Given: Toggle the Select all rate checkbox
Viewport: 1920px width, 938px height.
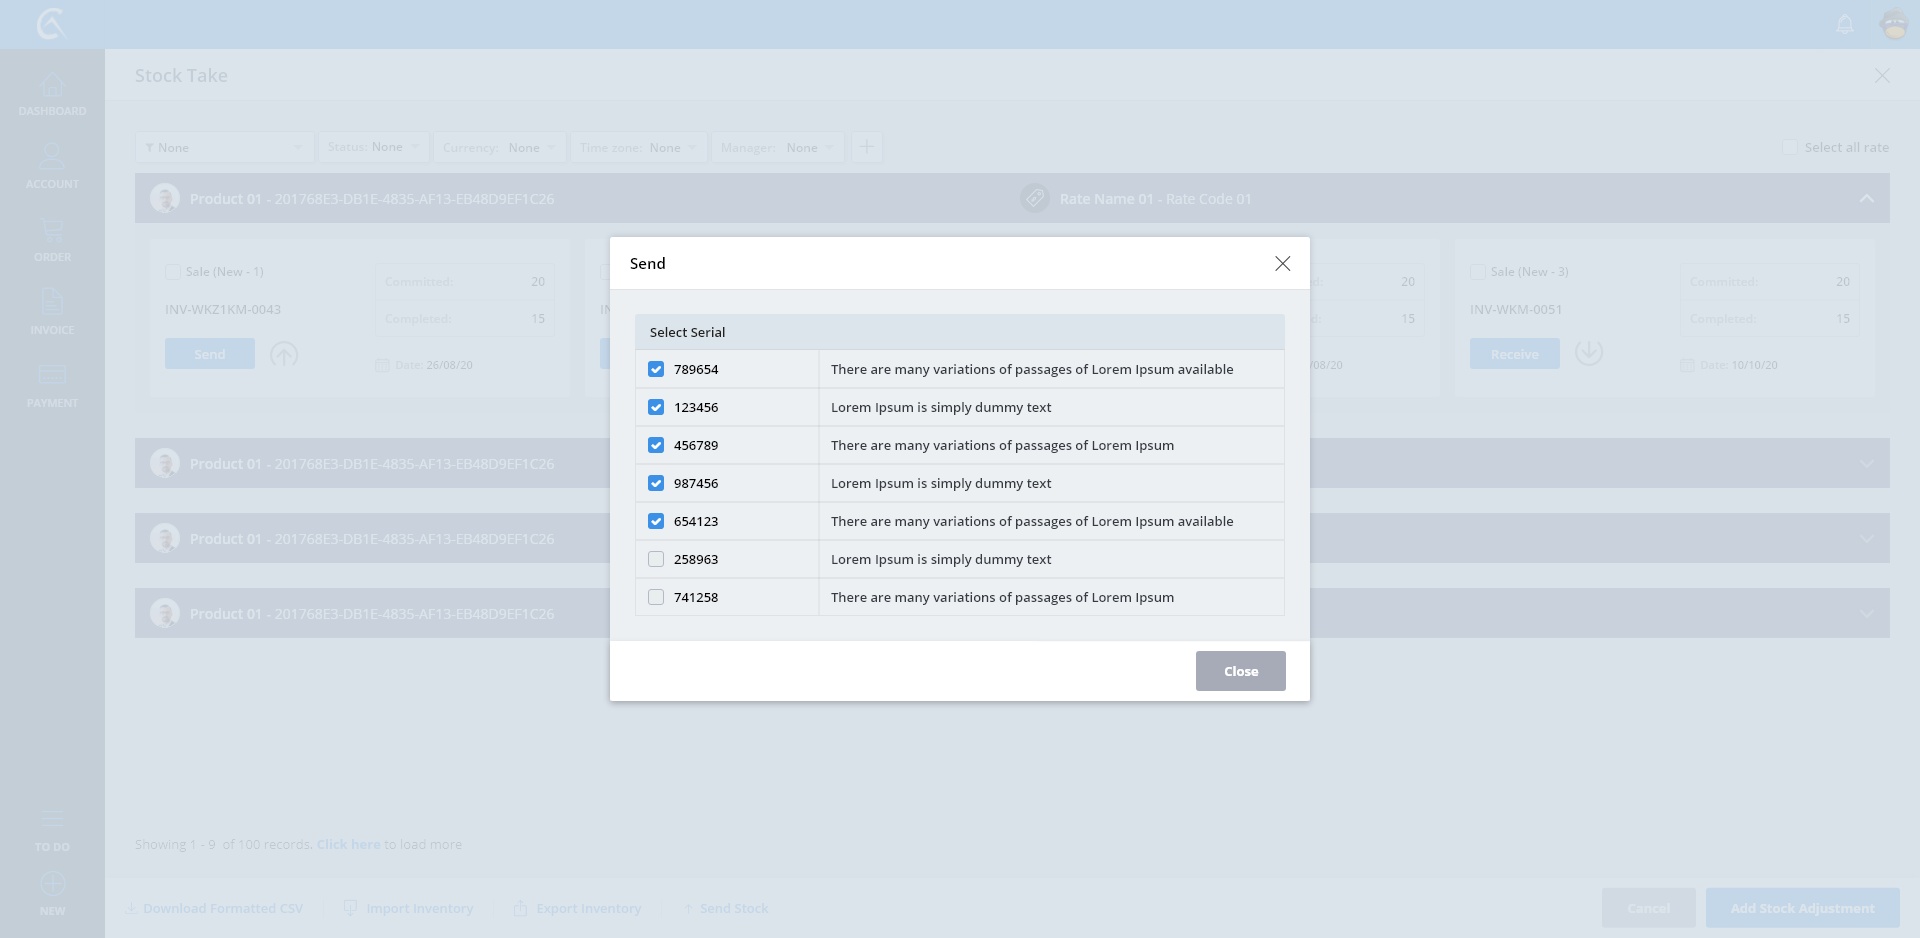Looking at the screenshot, I should (x=1790, y=147).
